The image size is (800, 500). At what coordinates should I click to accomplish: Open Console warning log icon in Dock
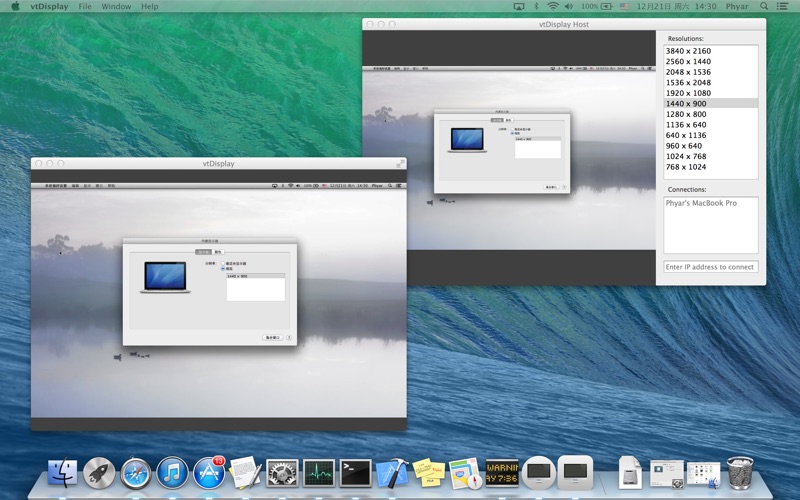[x=502, y=473]
